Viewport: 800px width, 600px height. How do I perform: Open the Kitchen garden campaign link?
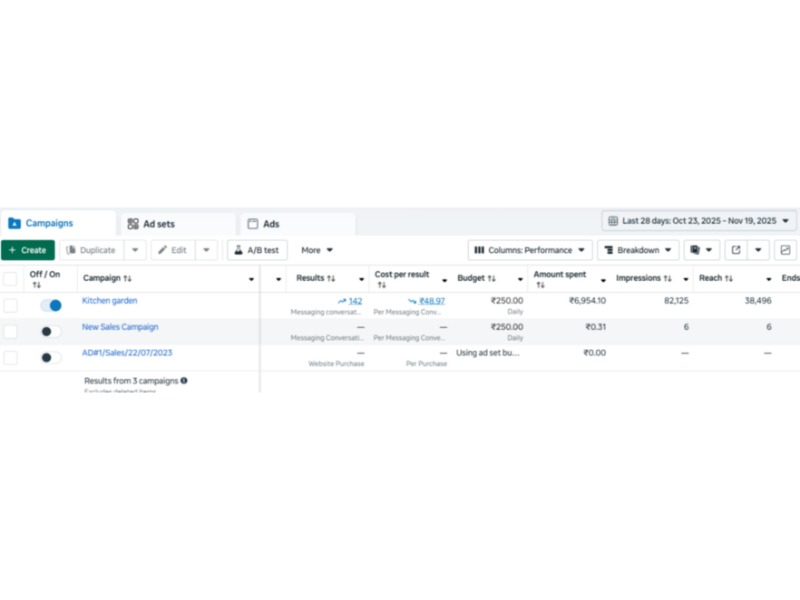click(110, 301)
